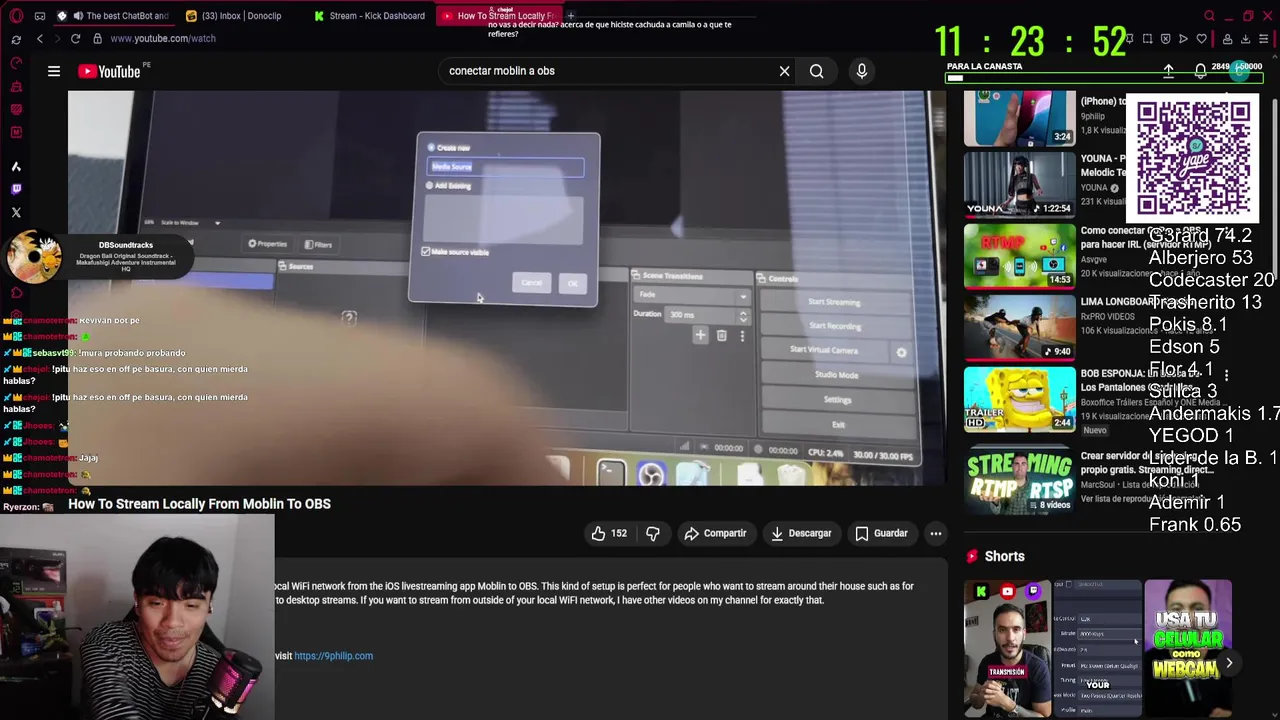Open more options for BOB ESPONJA video

pyautogui.click(x=1227, y=376)
